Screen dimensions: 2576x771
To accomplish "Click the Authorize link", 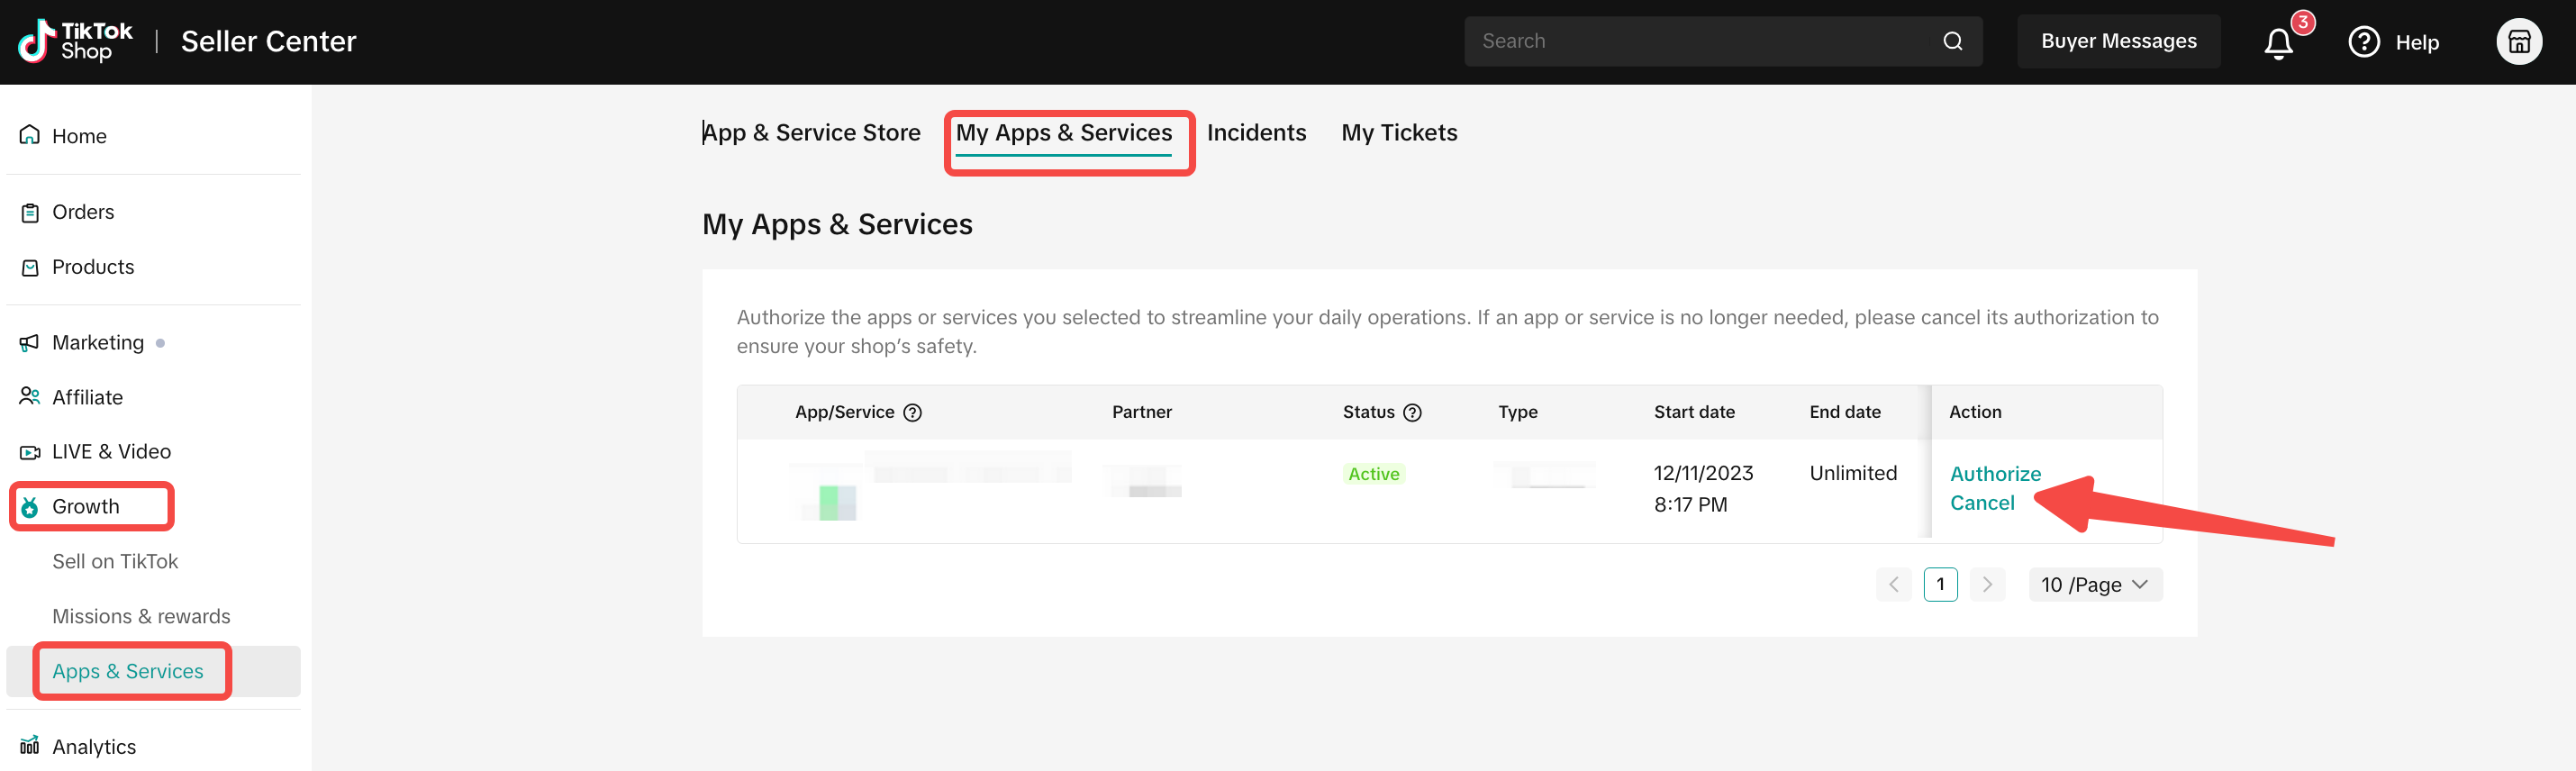I will [x=1994, y=474].
